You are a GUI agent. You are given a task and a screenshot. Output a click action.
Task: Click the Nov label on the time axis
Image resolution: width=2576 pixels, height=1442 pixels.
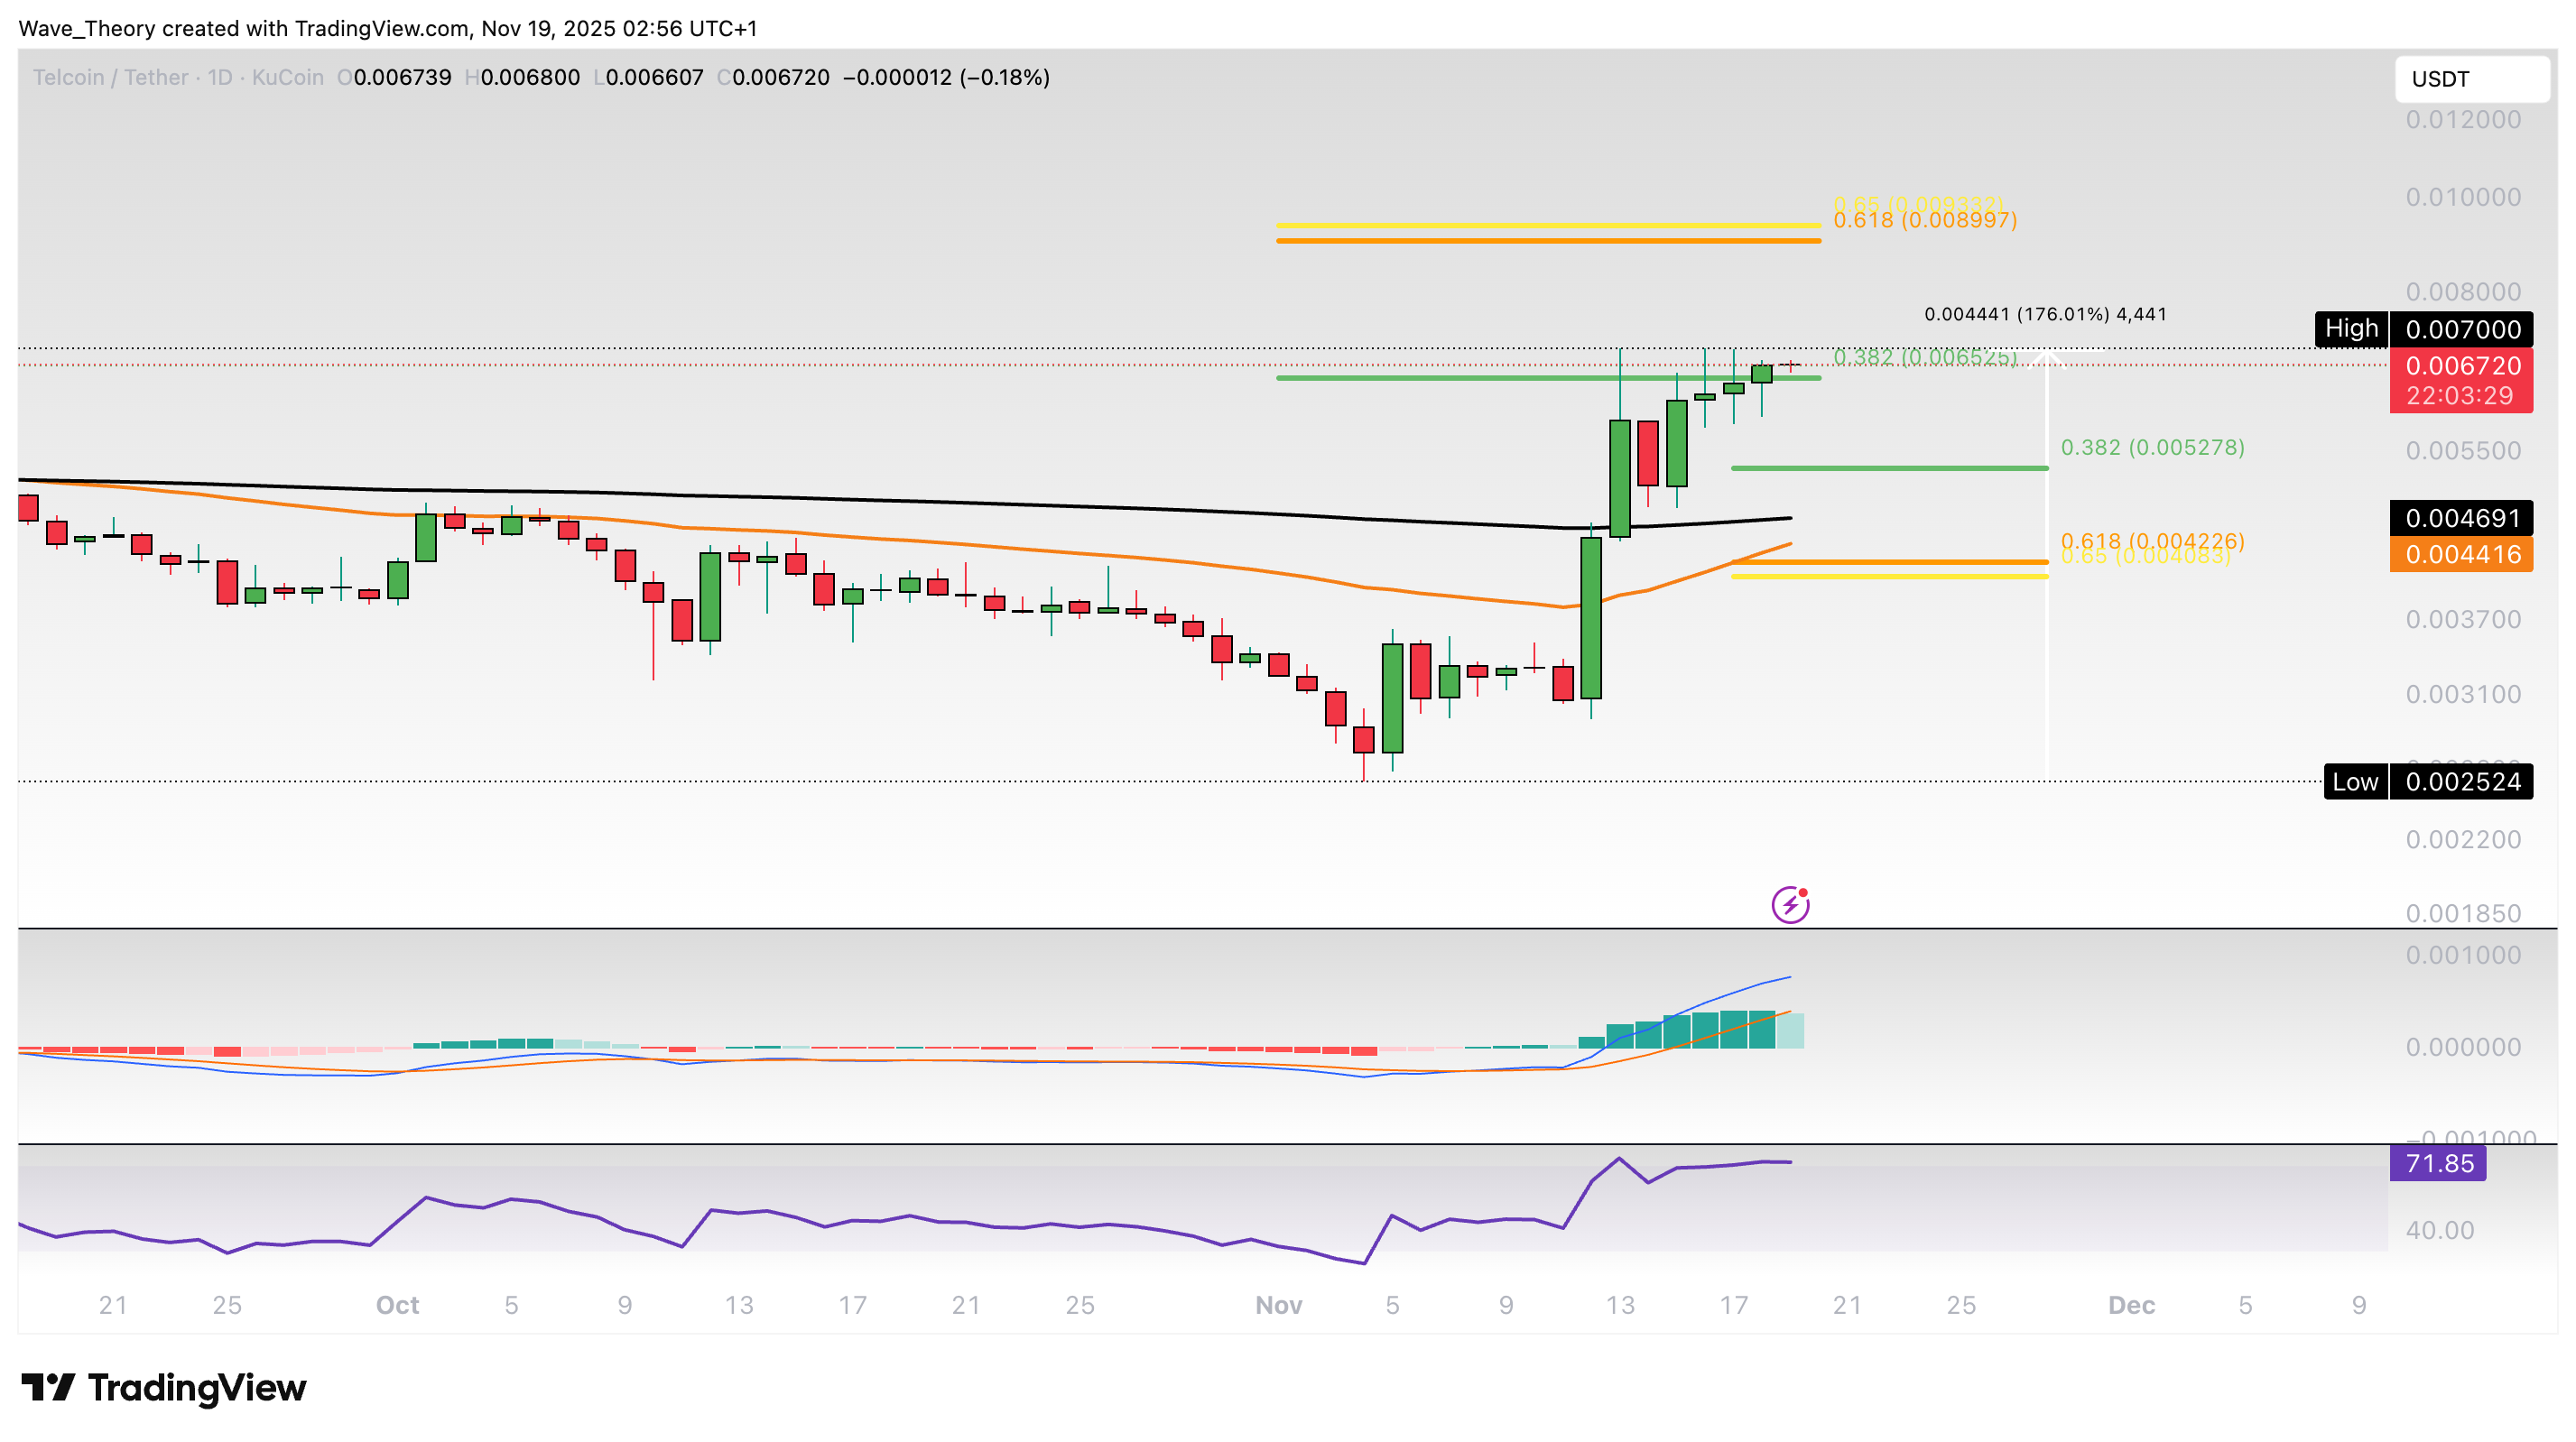(1278, 1305)
